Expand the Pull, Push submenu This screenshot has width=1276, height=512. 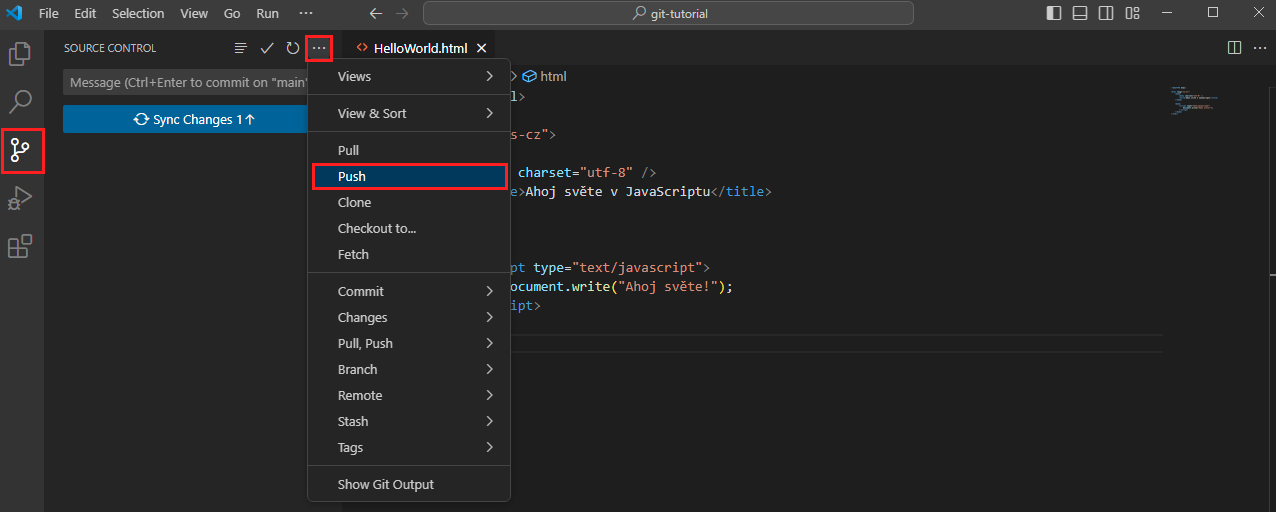[x=409, y=343]
